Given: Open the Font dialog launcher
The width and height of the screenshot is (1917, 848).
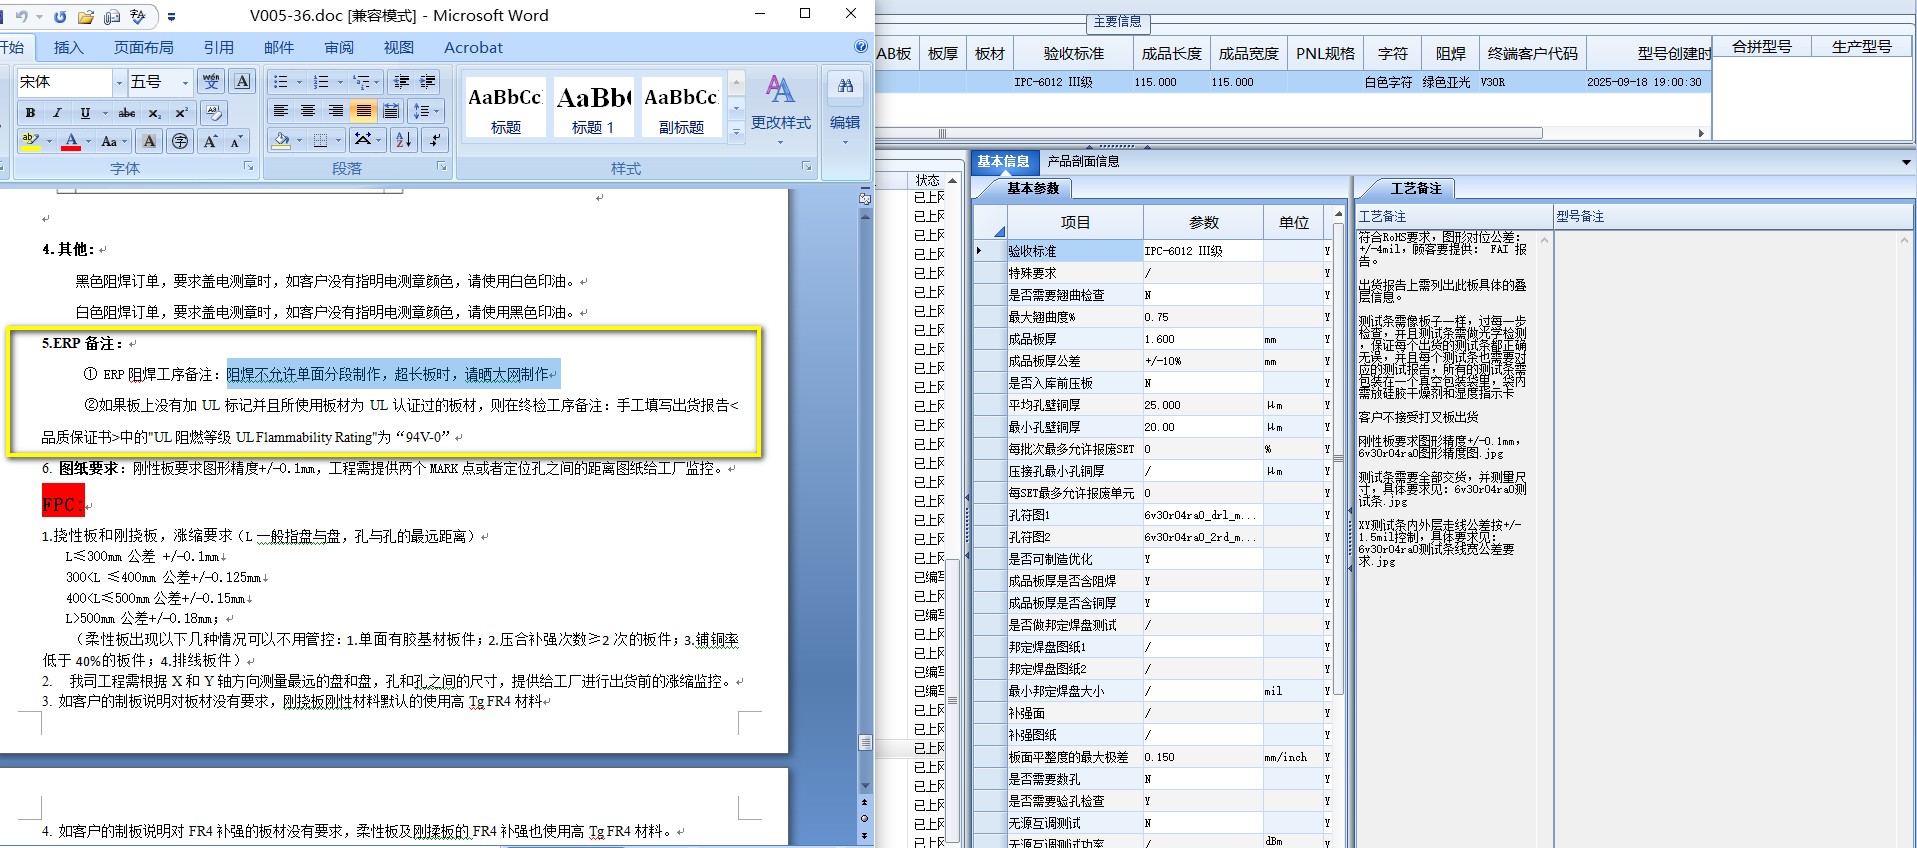Looking at the screenshot, I should [x=249, y=167].
